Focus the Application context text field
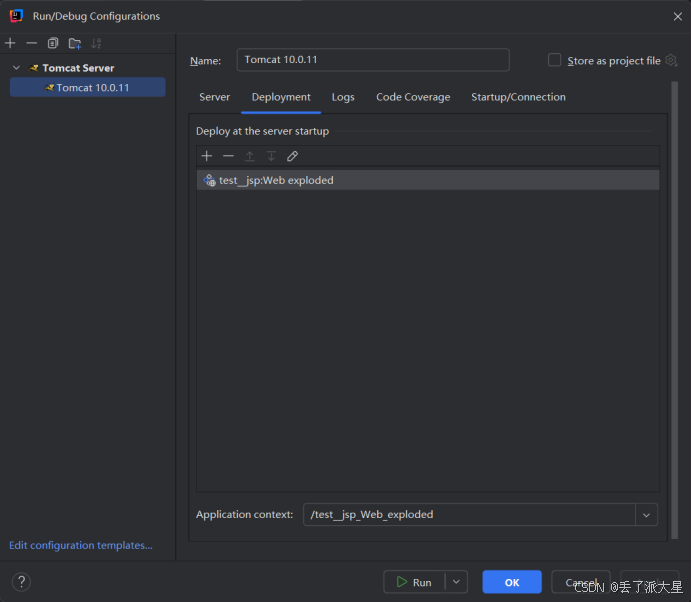Viewport: 692px width, 602px height. point(469,515)
